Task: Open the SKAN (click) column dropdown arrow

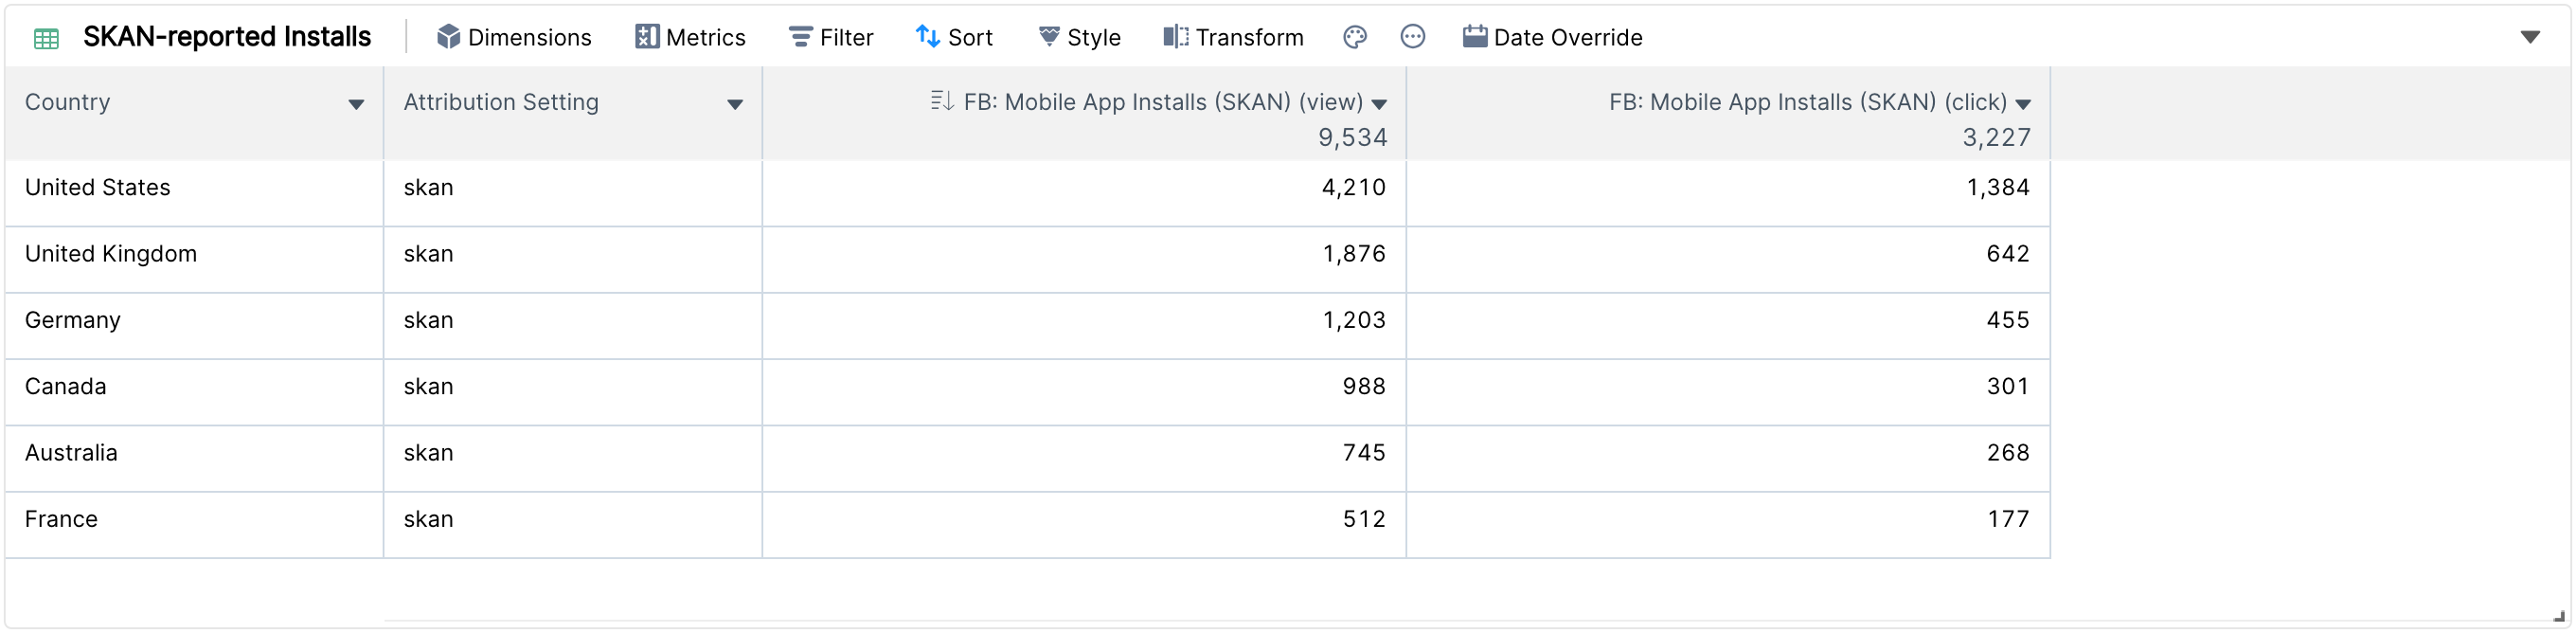Action: click(2023, 105)
